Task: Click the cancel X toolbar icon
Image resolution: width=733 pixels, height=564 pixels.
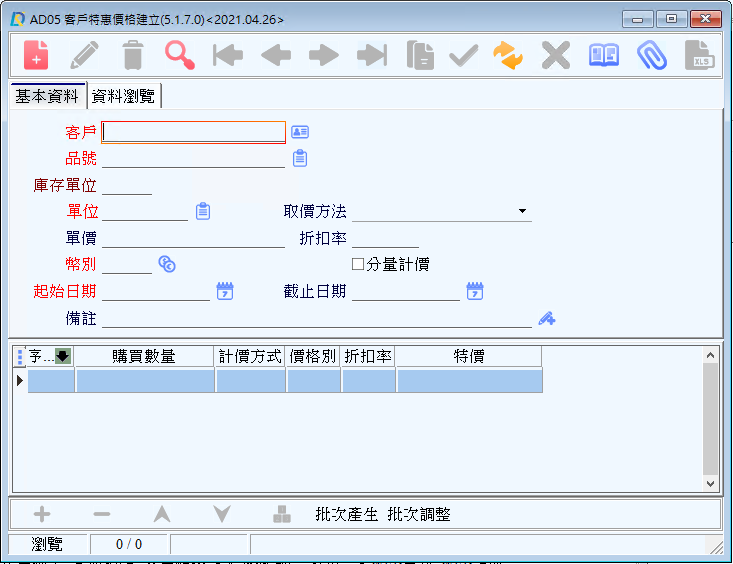Action: point(556,55)
